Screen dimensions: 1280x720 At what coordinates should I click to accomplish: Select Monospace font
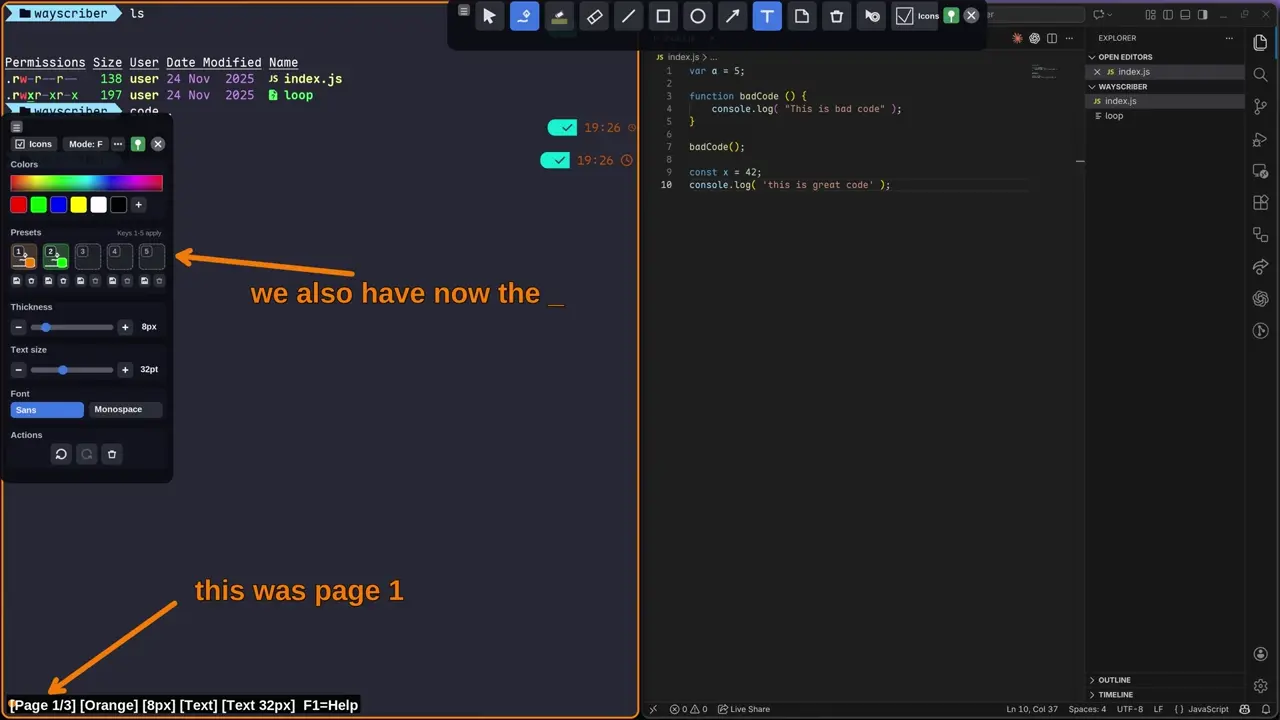(125, 410)
